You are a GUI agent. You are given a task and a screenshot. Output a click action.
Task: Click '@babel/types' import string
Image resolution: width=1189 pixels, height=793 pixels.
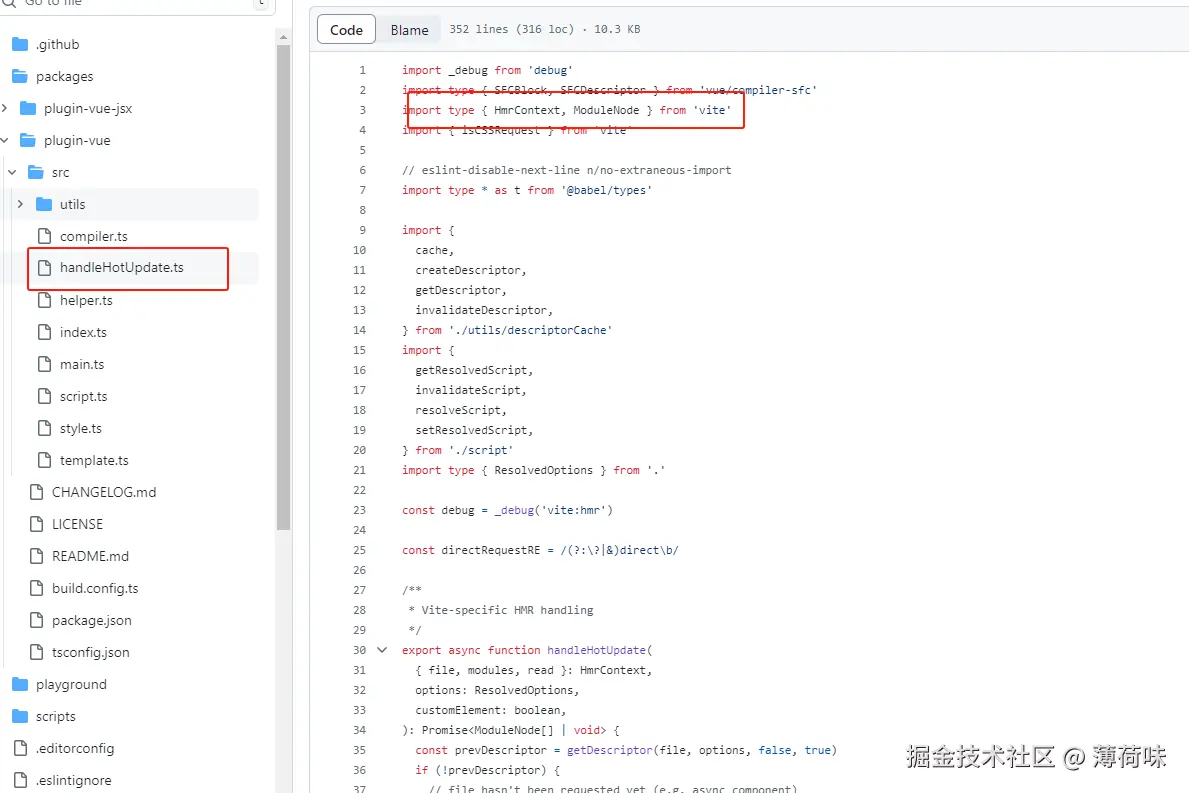pos(606,190)
